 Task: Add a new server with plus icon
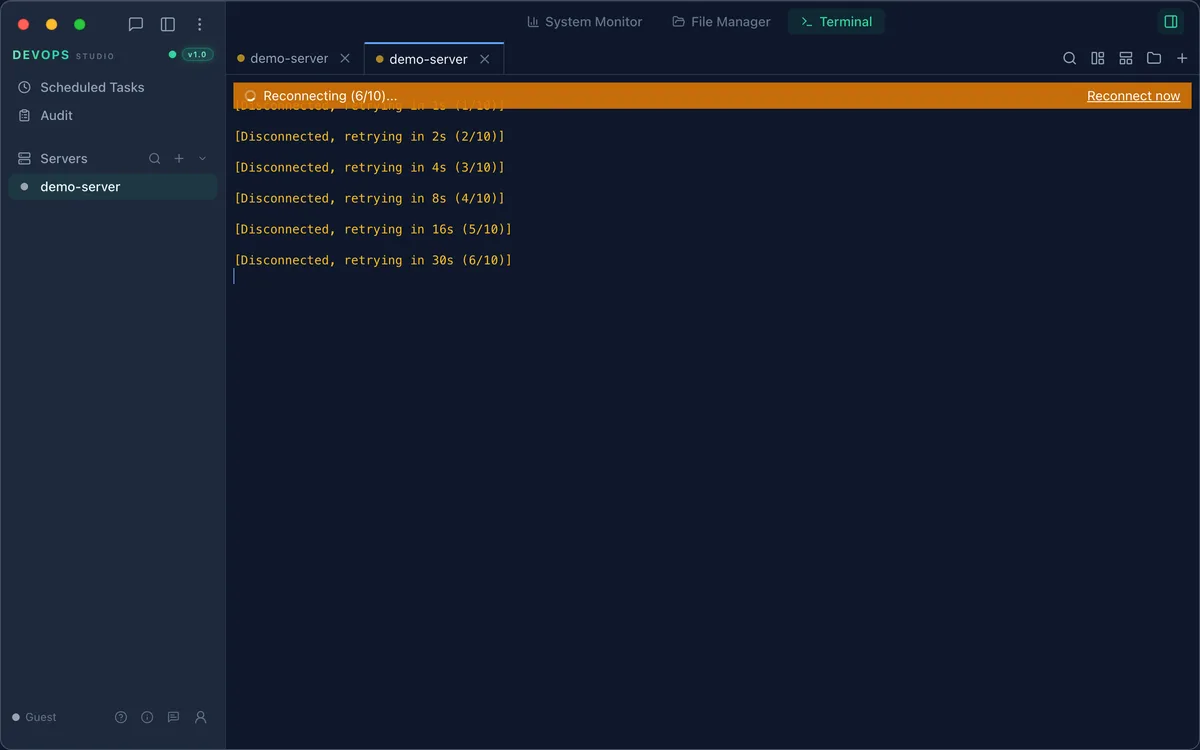(x=179, y=158)
